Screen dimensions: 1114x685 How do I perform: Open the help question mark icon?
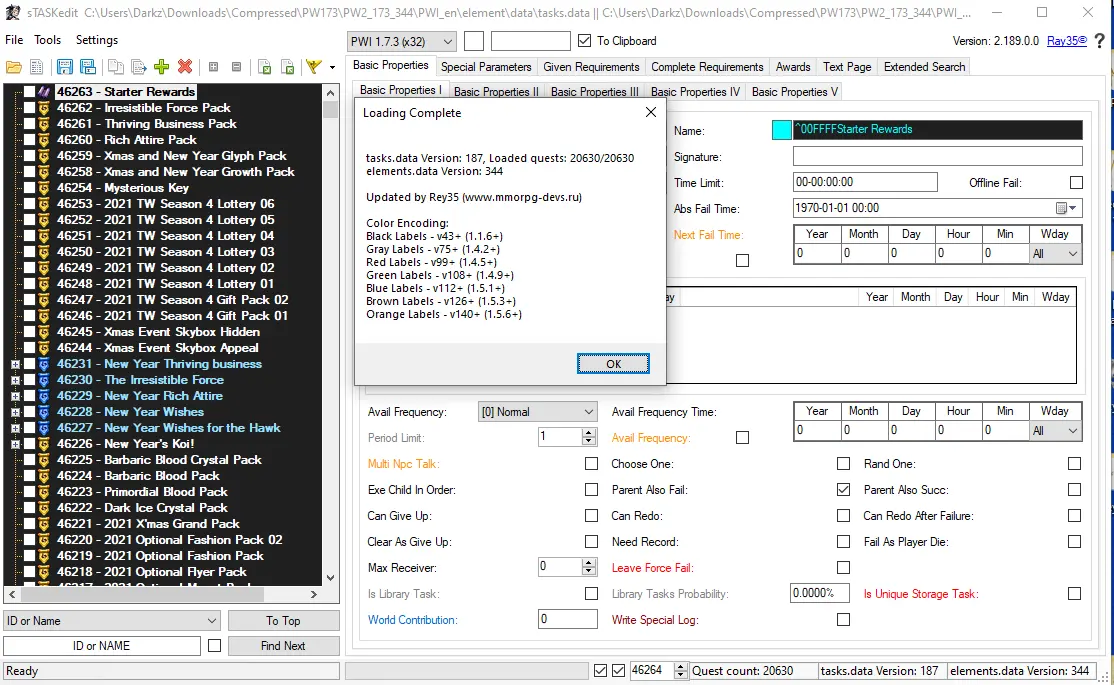coord(1100,41)
